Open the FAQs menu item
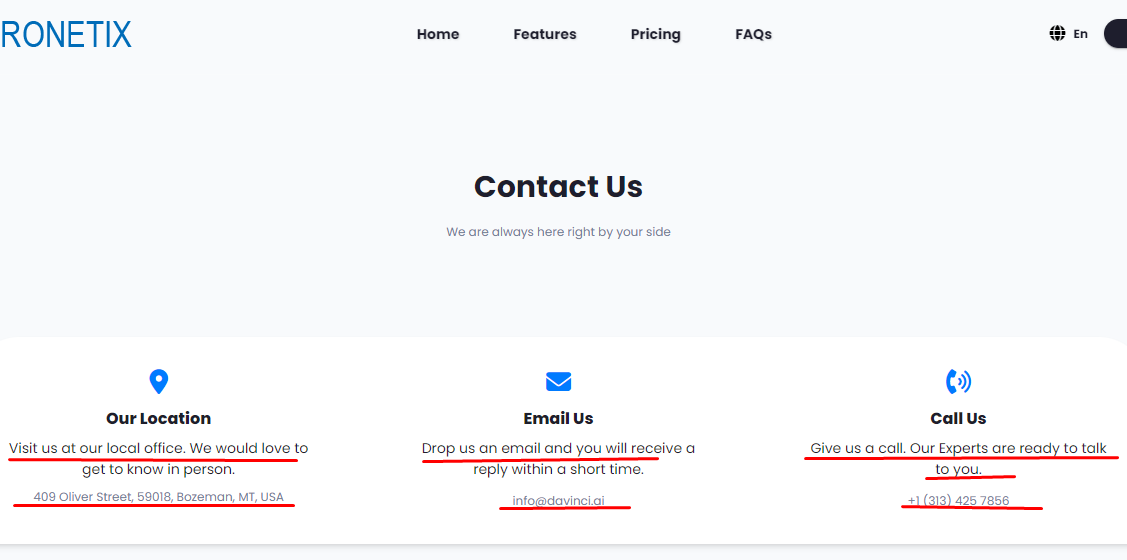Viewport: 1127px width, 560px height. click(753, 34)
